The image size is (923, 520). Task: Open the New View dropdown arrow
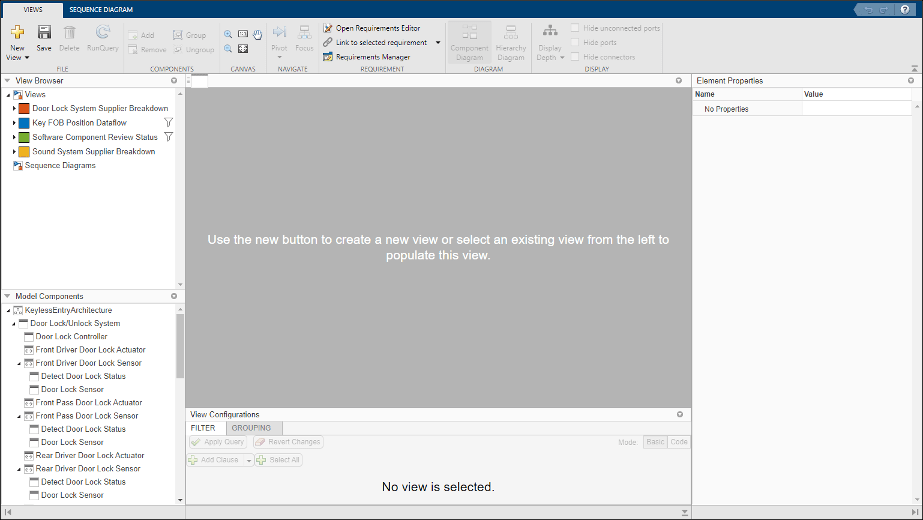(x=27, y=58)
